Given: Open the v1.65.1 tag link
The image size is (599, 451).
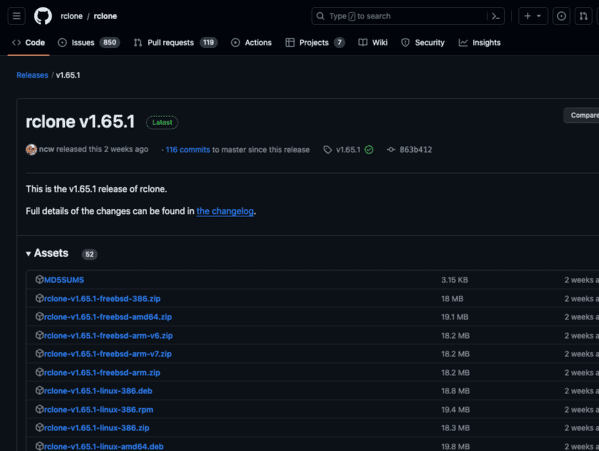Looking at the screenshot, I should pos(348,150).
